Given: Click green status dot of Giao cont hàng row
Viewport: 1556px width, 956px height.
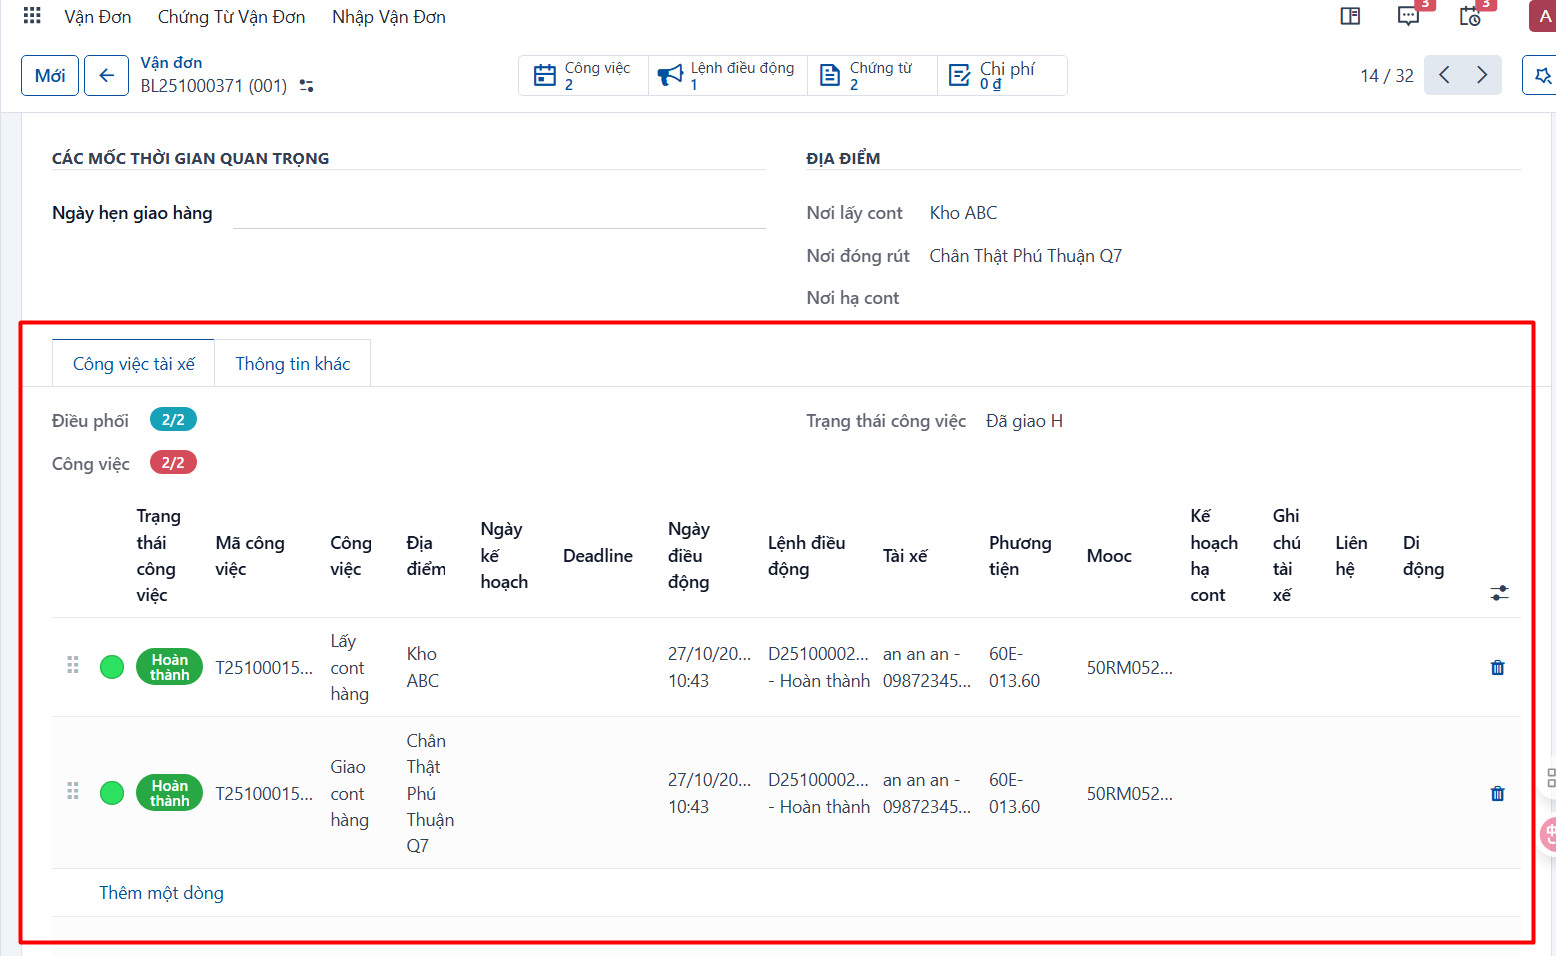Looking at the screenshot, I should [x=112, y=793].
